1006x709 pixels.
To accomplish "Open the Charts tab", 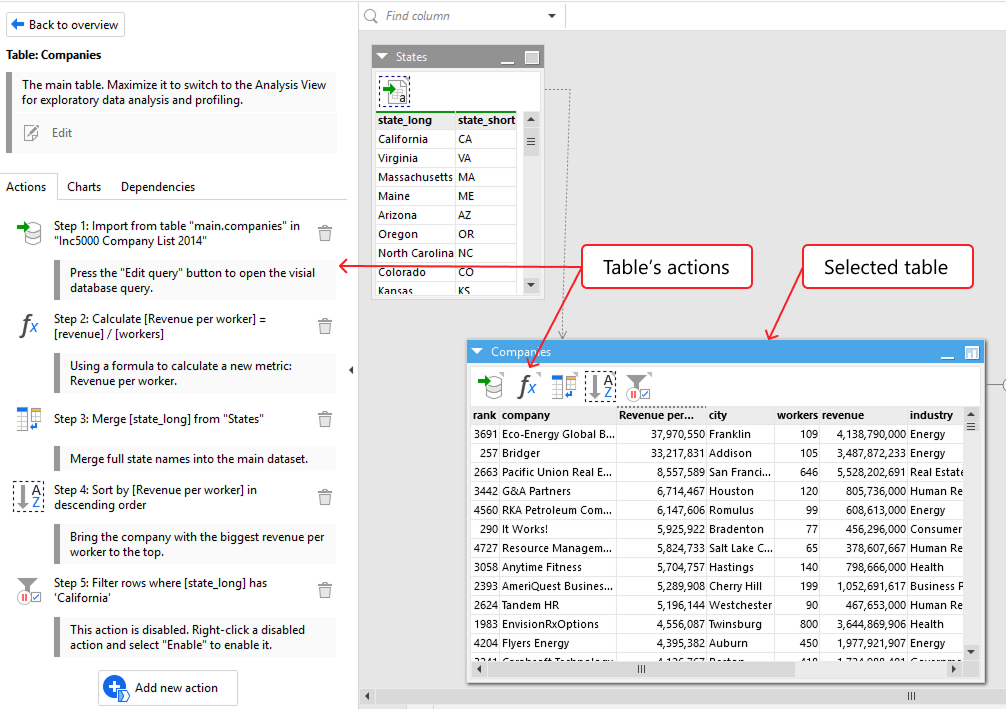I will [84, 187].
